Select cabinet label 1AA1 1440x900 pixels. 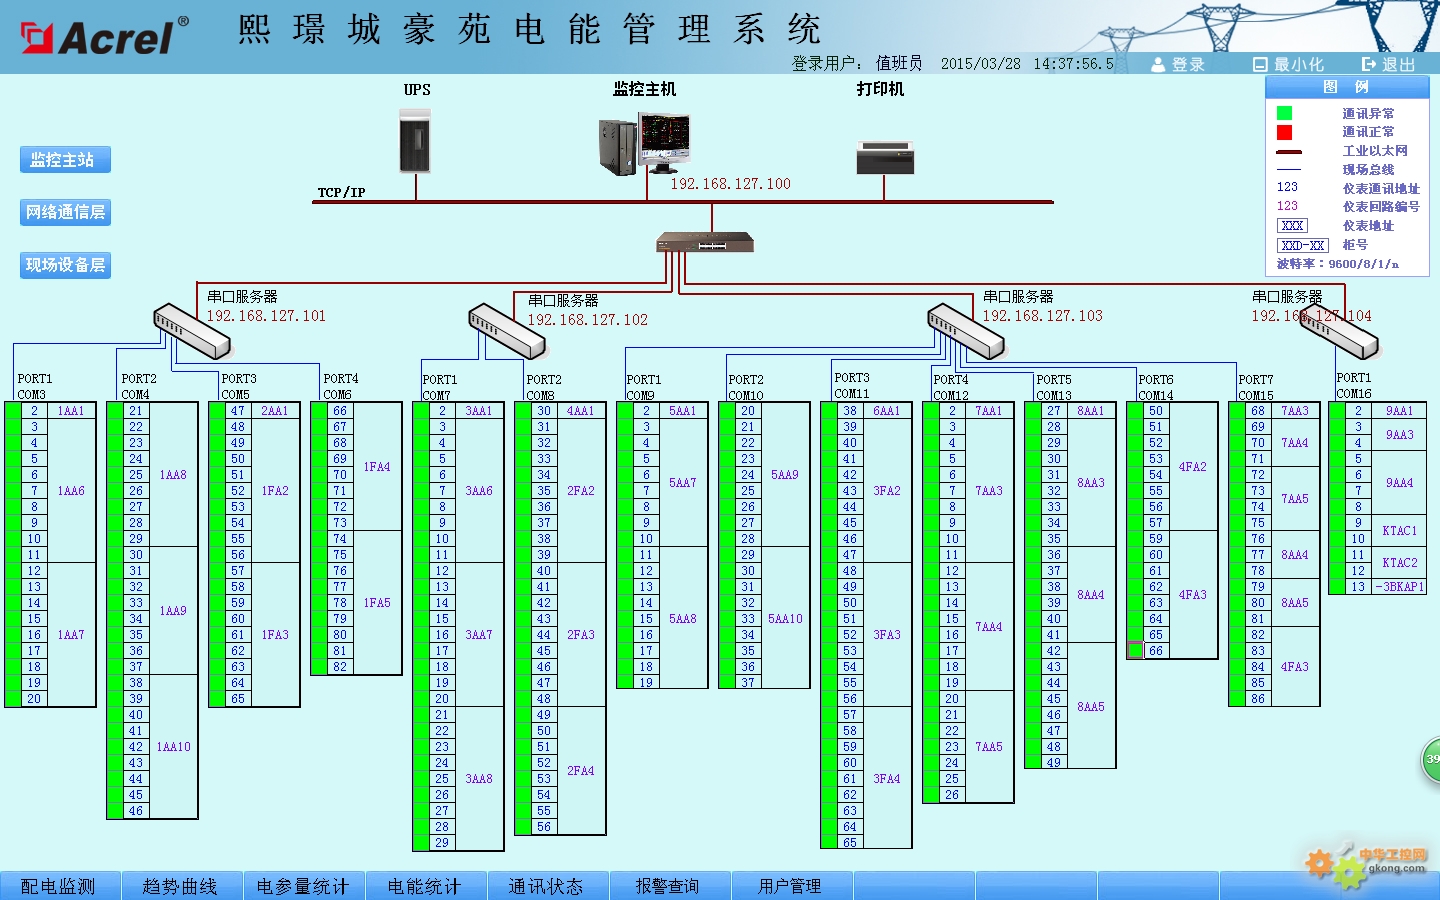click(x=71, y=411)
